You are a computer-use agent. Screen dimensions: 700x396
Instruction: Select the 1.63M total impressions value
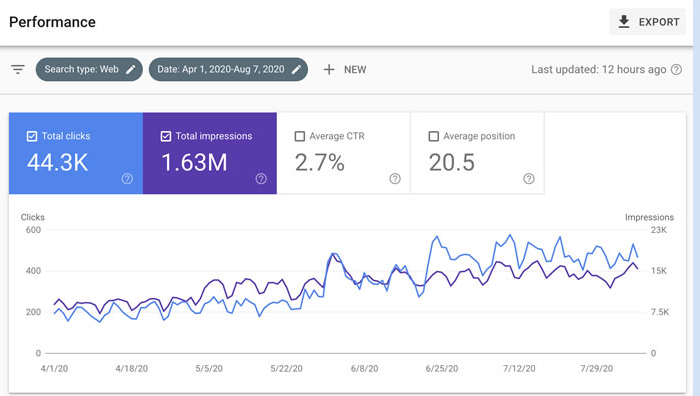point(194,162)
